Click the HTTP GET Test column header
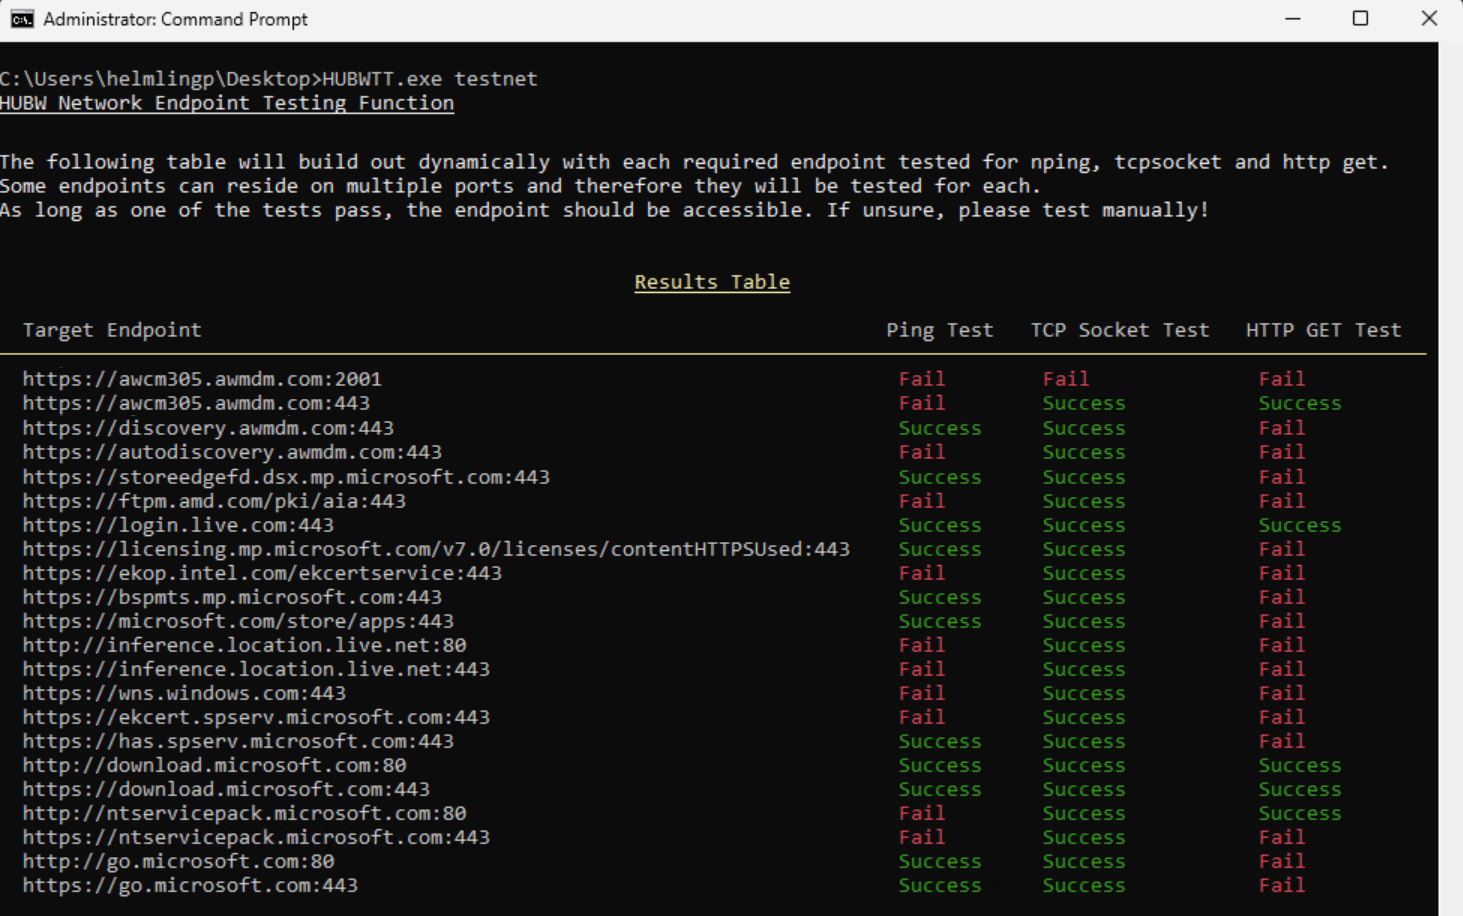1463x916 pixels. [1322, 329]
